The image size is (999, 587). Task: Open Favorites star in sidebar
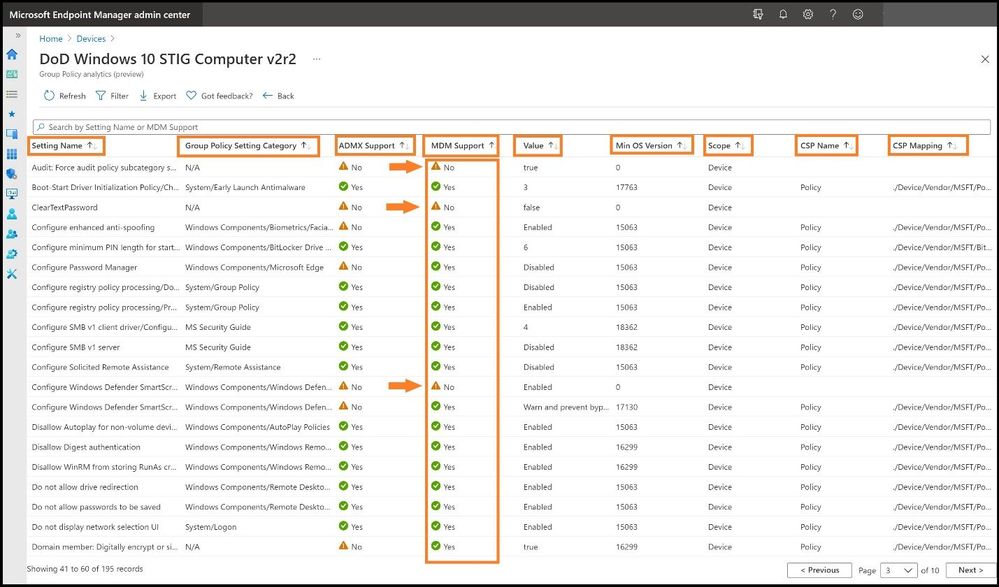tap(11, 114)
